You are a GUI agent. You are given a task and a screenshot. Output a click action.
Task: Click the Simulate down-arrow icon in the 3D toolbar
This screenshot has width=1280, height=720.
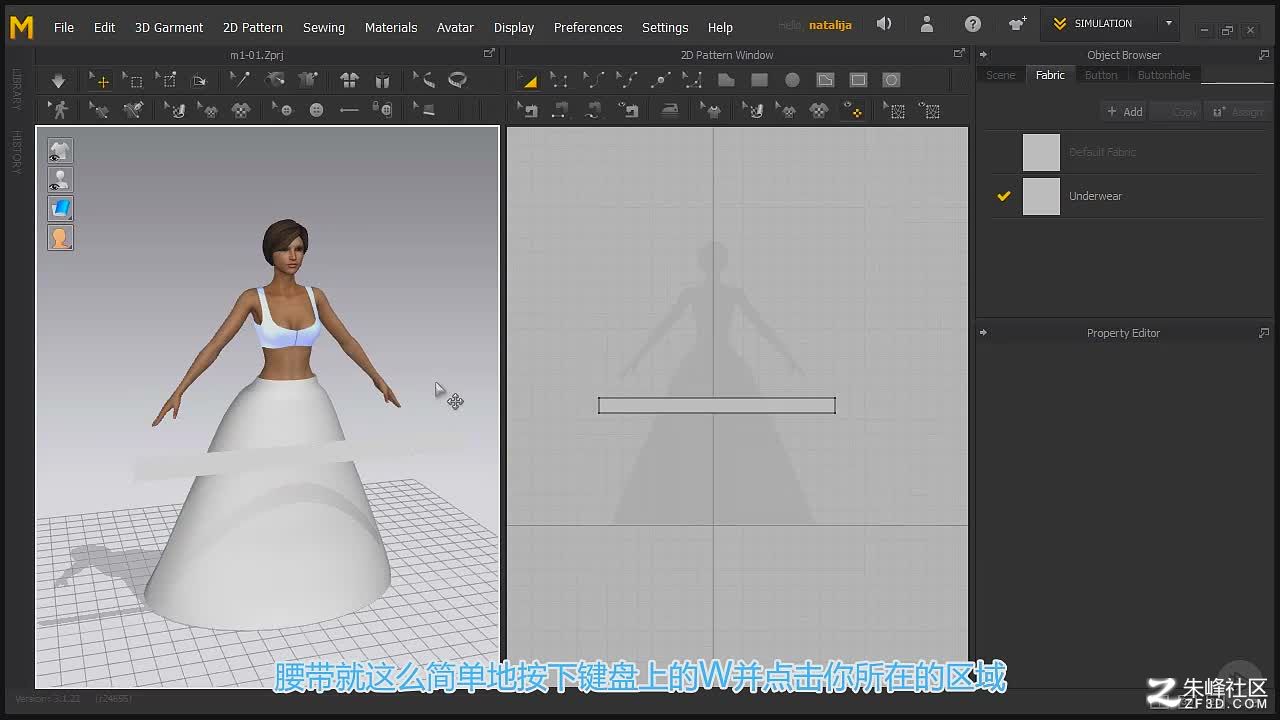point(58,81)
